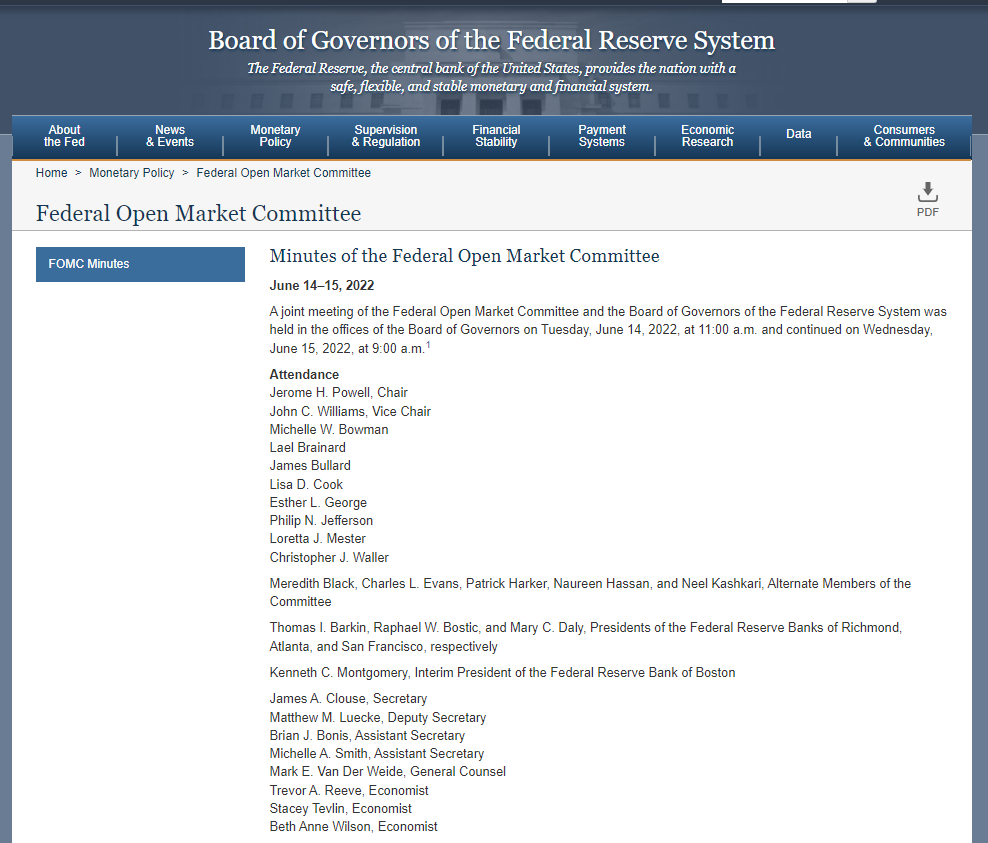Select Monetary Policy in the navigation bar
Screen dimensions: 988x843
pyautogui.click(x=275, y=136)
